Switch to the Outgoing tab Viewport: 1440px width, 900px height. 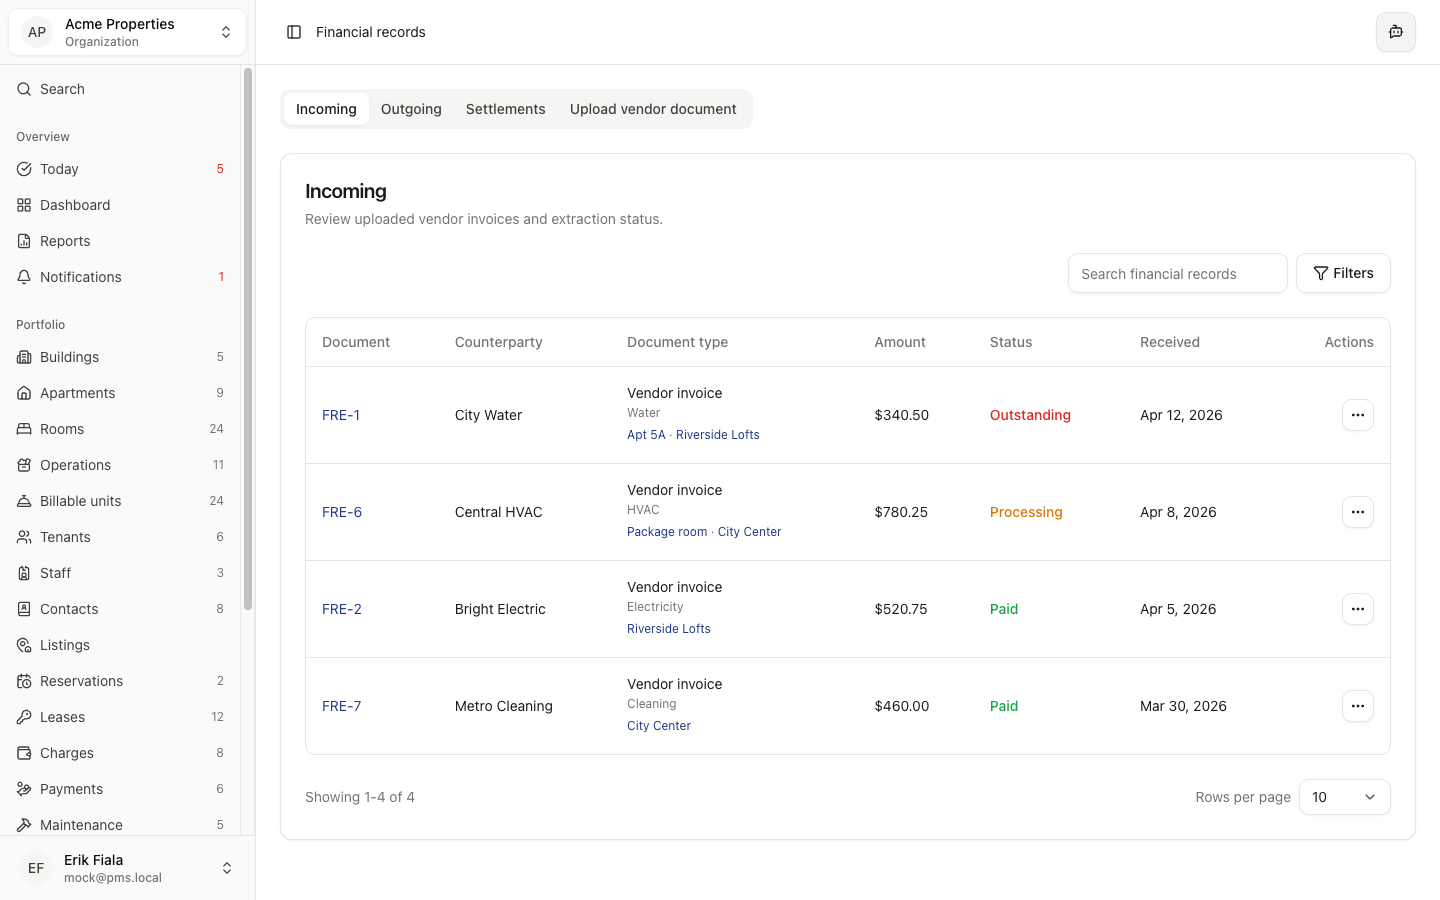point(411,109)
